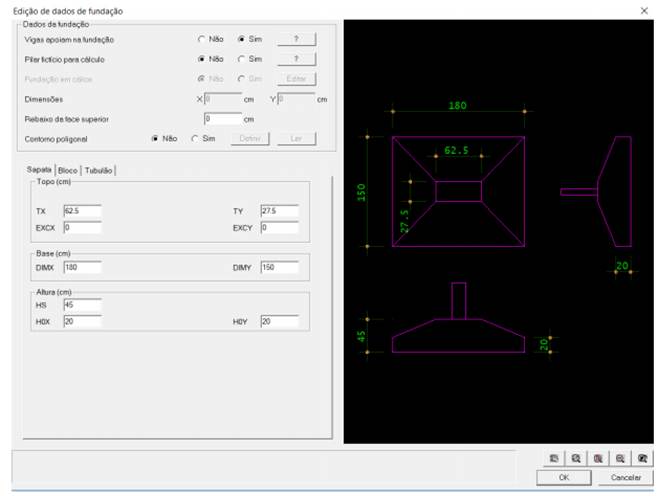The image size is (658, 496).
Task: Open help for Vigas apoiam na fundação
Action: [x=296, y=39]
